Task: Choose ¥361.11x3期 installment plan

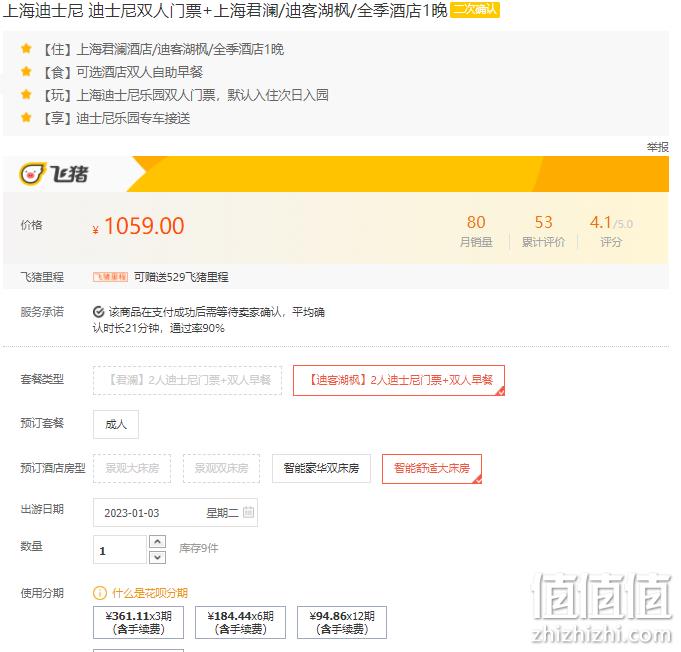Action: (139, 622)
